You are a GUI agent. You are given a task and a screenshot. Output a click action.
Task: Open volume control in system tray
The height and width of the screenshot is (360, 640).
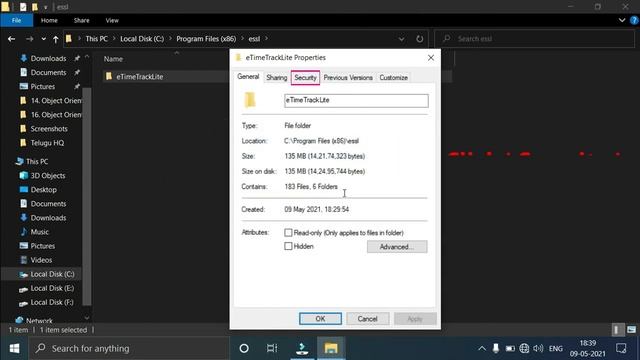[538, 349]
